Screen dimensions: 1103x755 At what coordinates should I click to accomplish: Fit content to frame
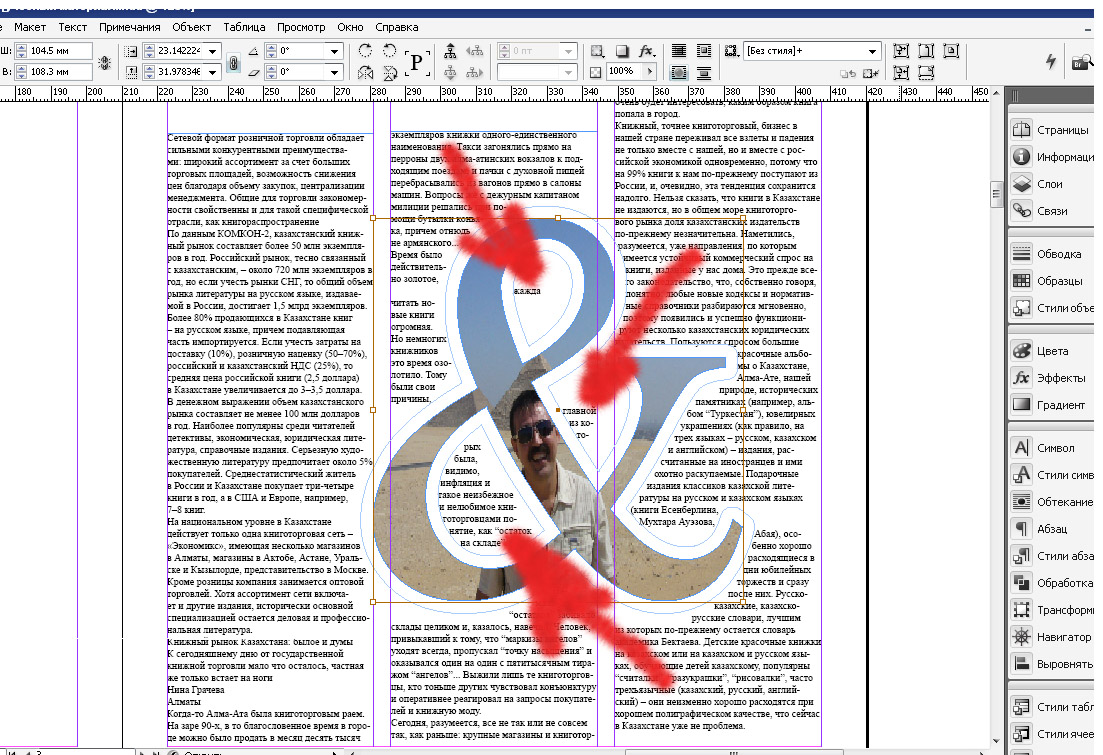901,51
